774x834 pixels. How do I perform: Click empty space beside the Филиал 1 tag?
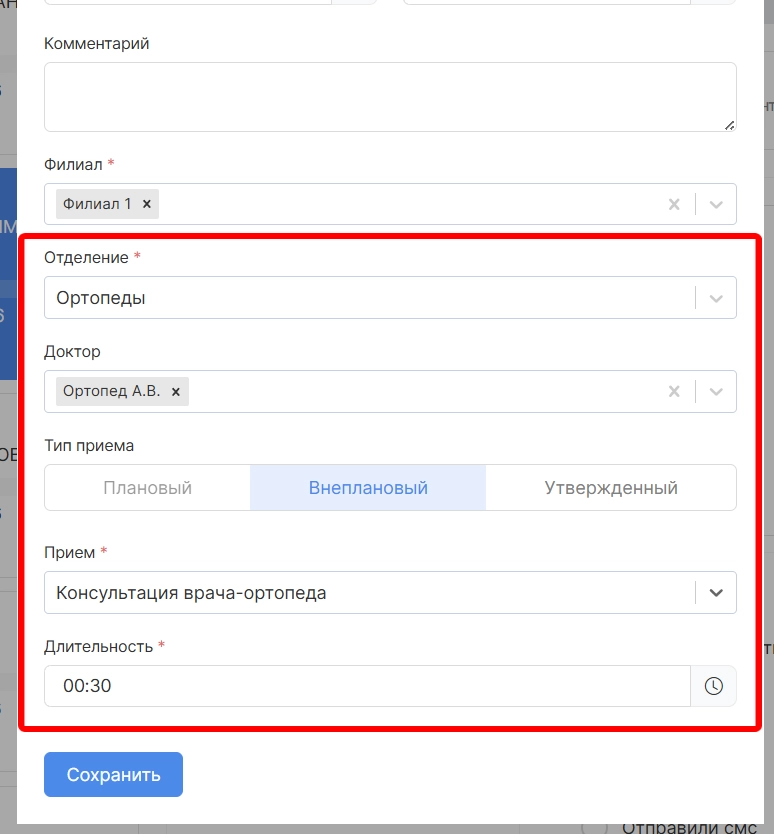click(400, 204)
